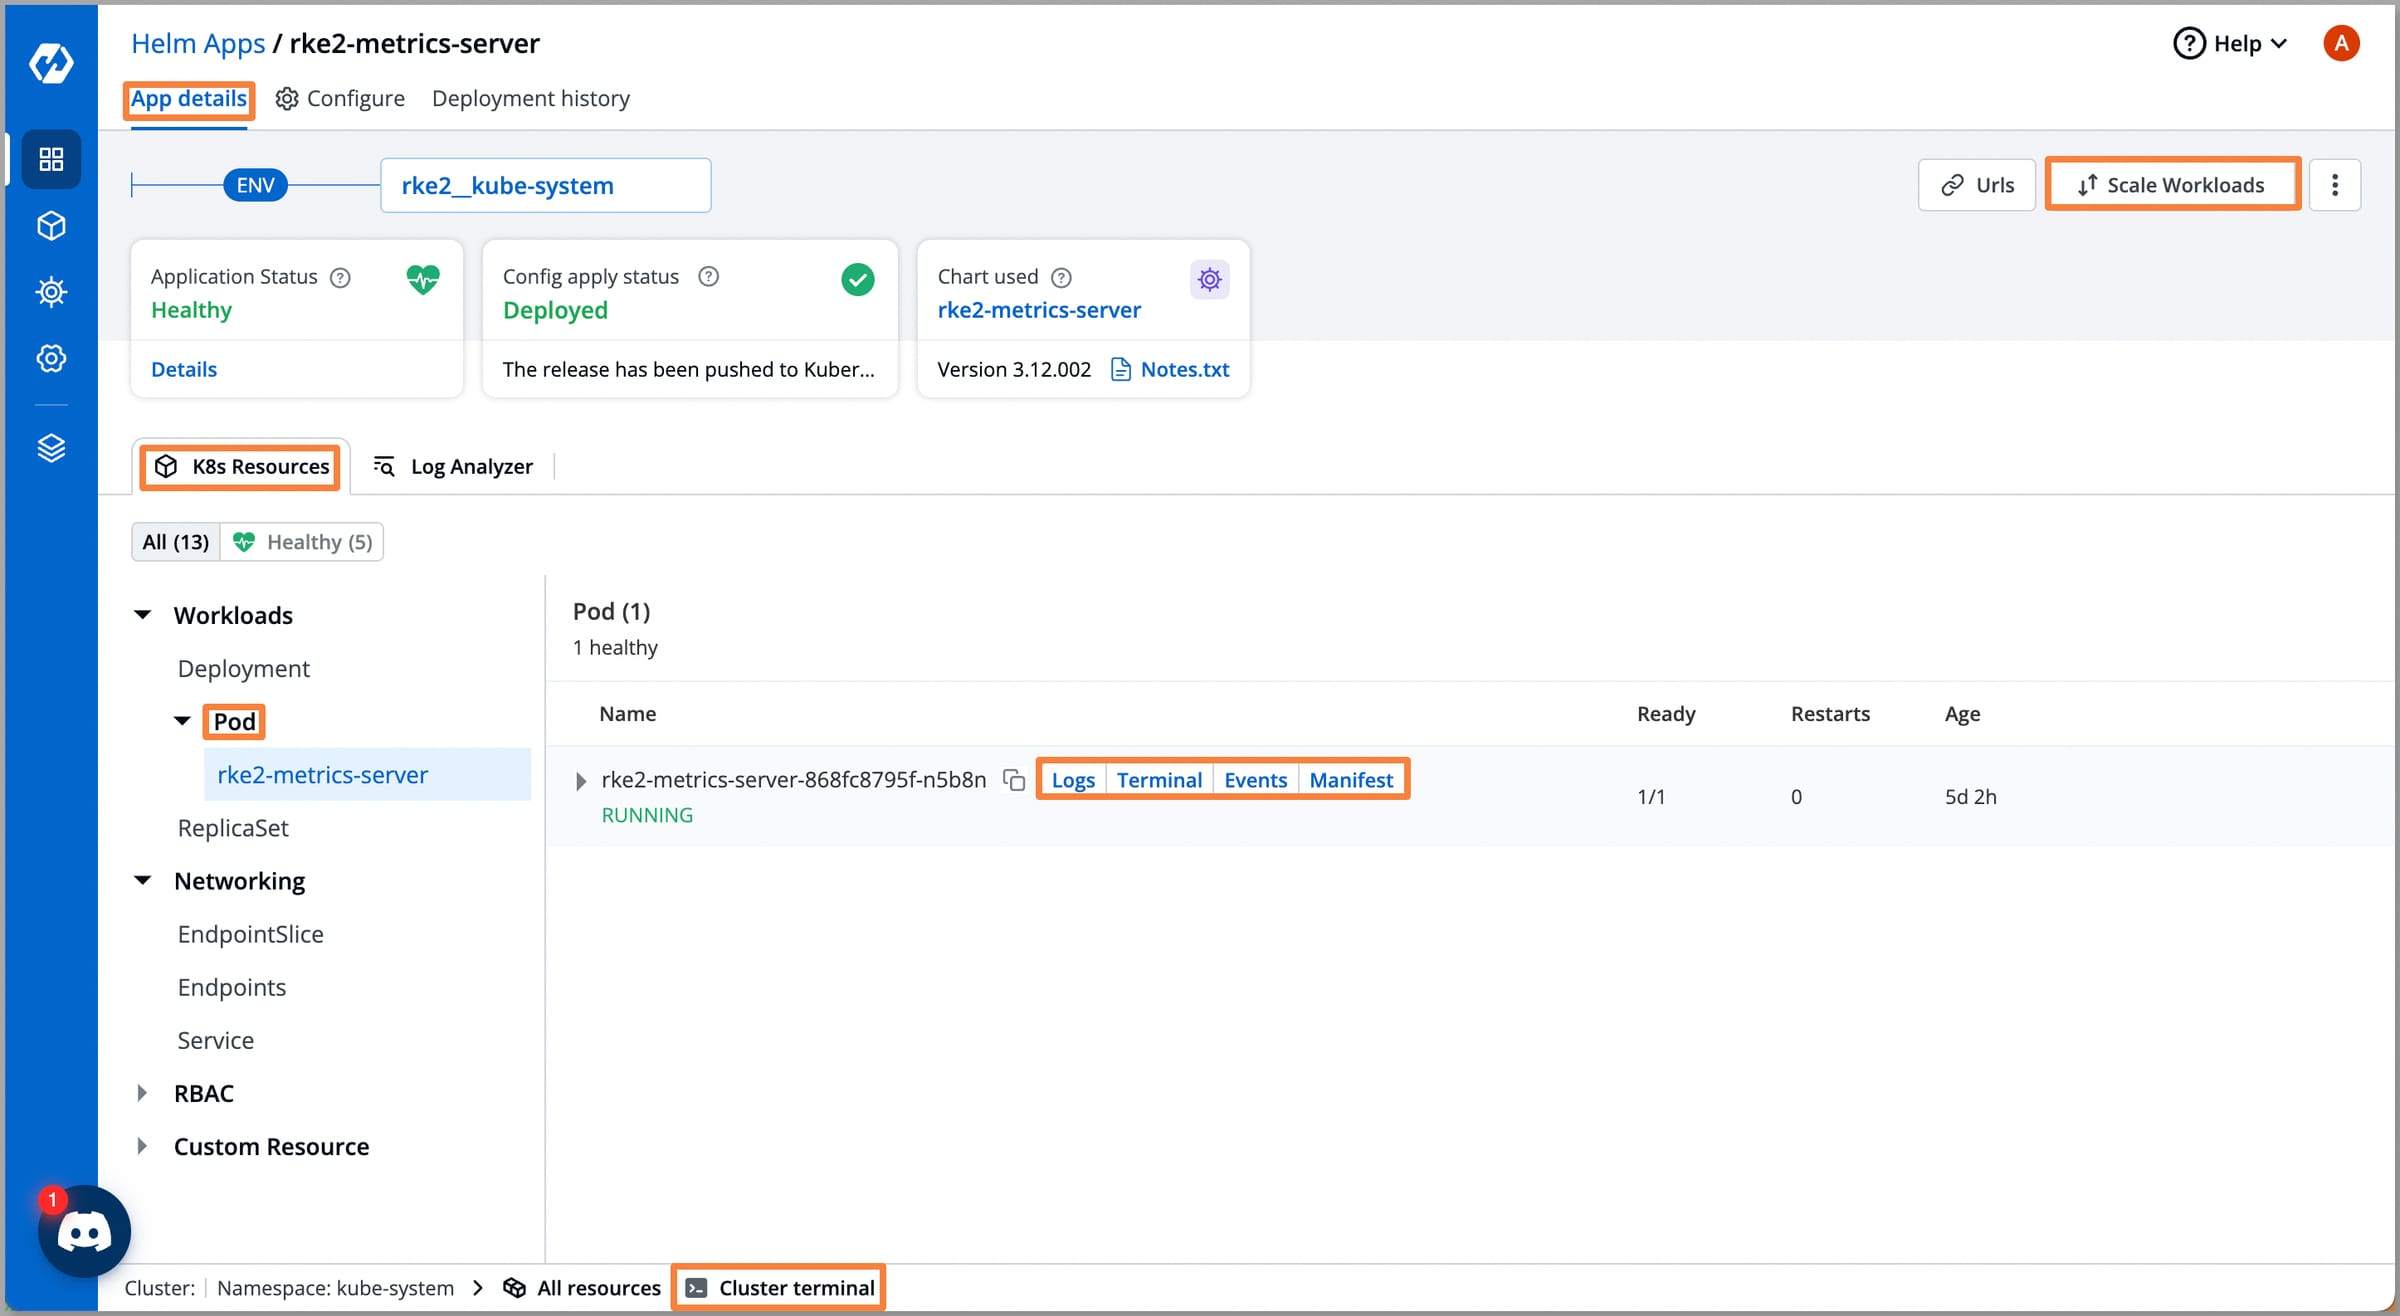This screenshot has width=2400, height=1316.
Task: Open the Kubernetes Resource Browser wheel icon
Action: point(50,292)
